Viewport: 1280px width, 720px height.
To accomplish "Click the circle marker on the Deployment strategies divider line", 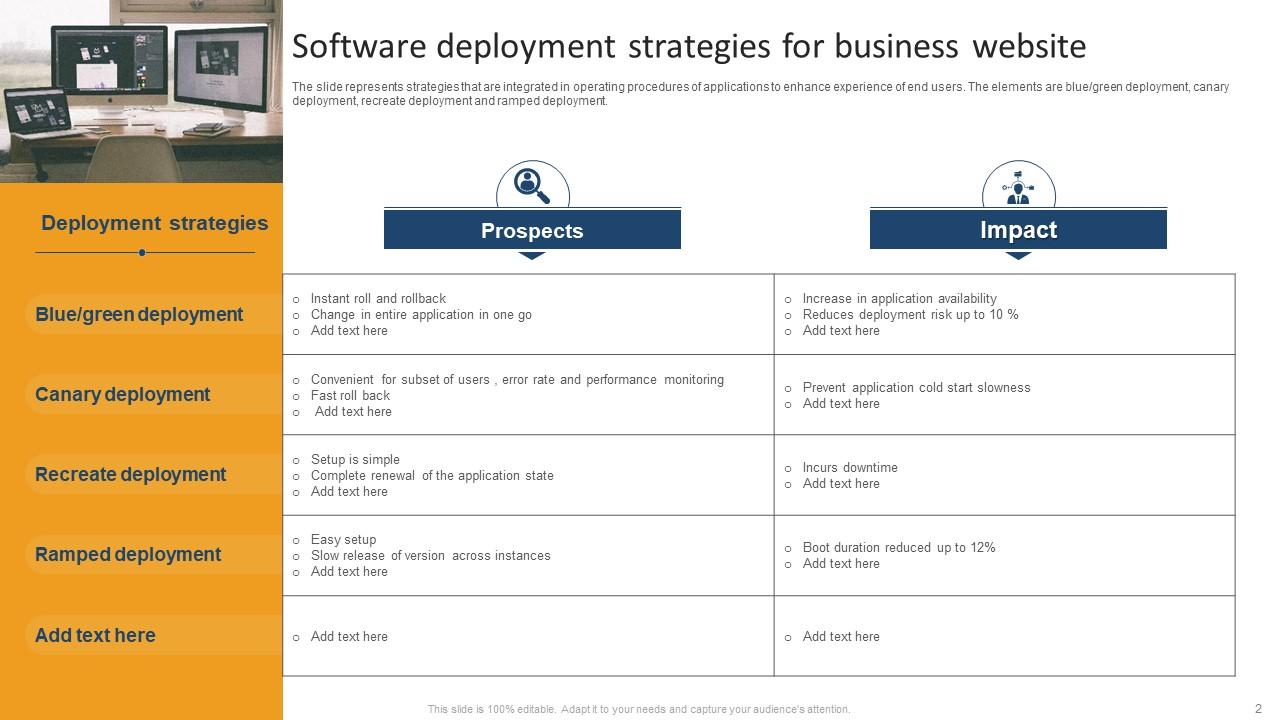I will pos(143,252).
